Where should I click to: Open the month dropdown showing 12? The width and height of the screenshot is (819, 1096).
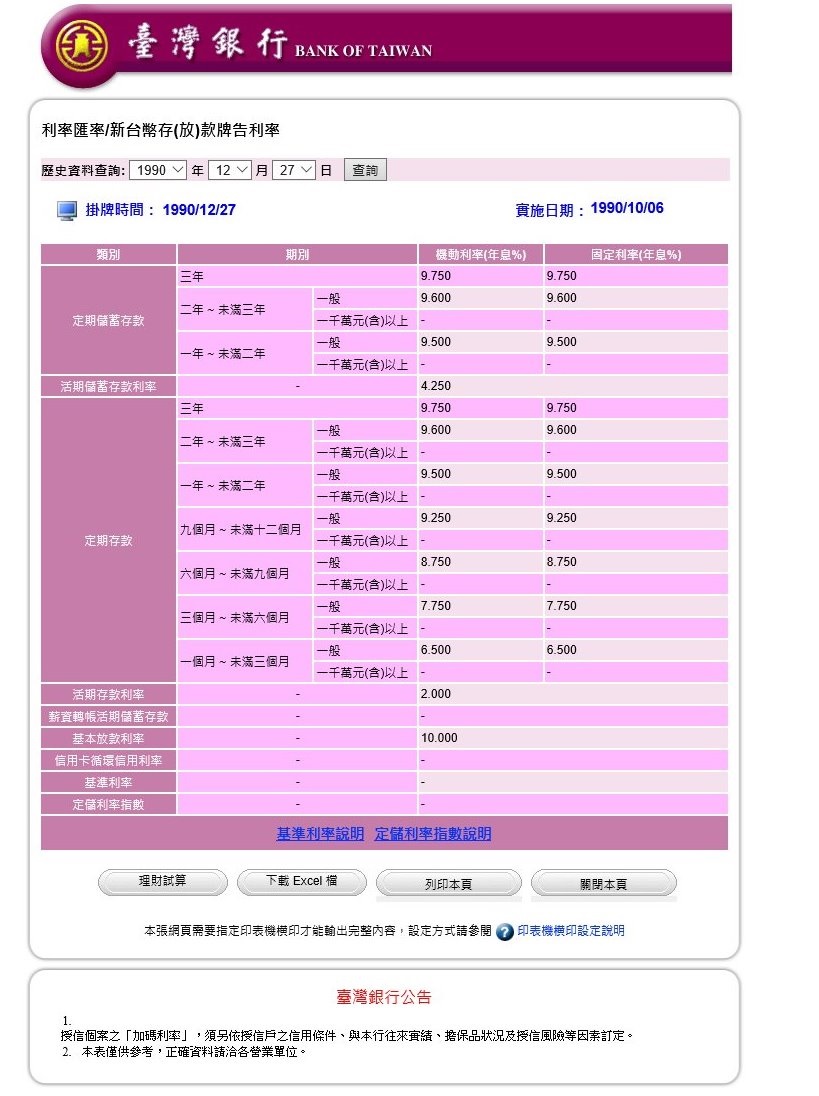click(x=230, y=170)
